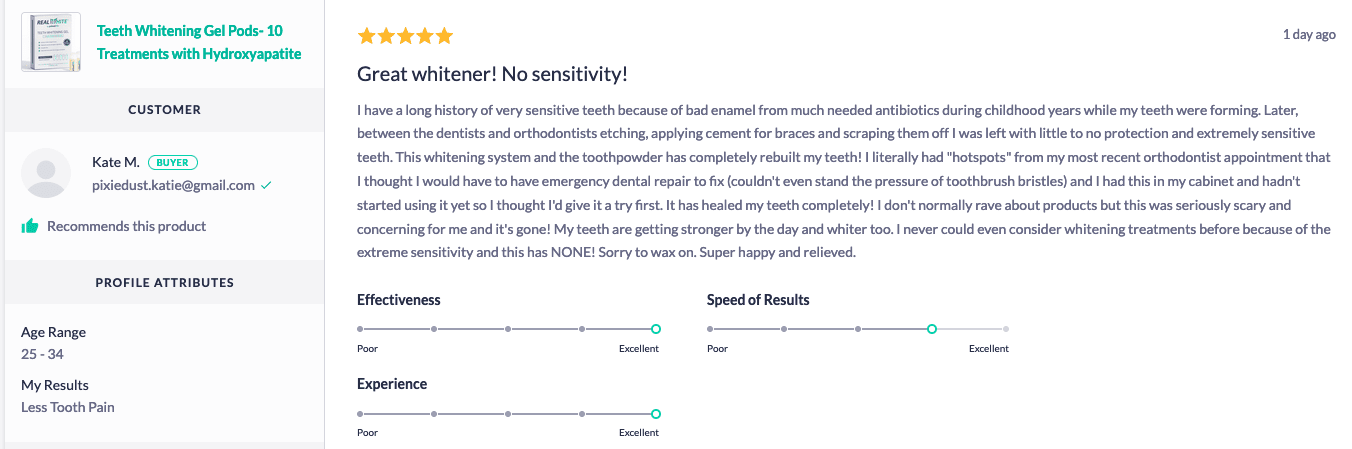The image size is (1352, 449).
Task: Click the green BUYER badge
Action: tap(174, 162)
